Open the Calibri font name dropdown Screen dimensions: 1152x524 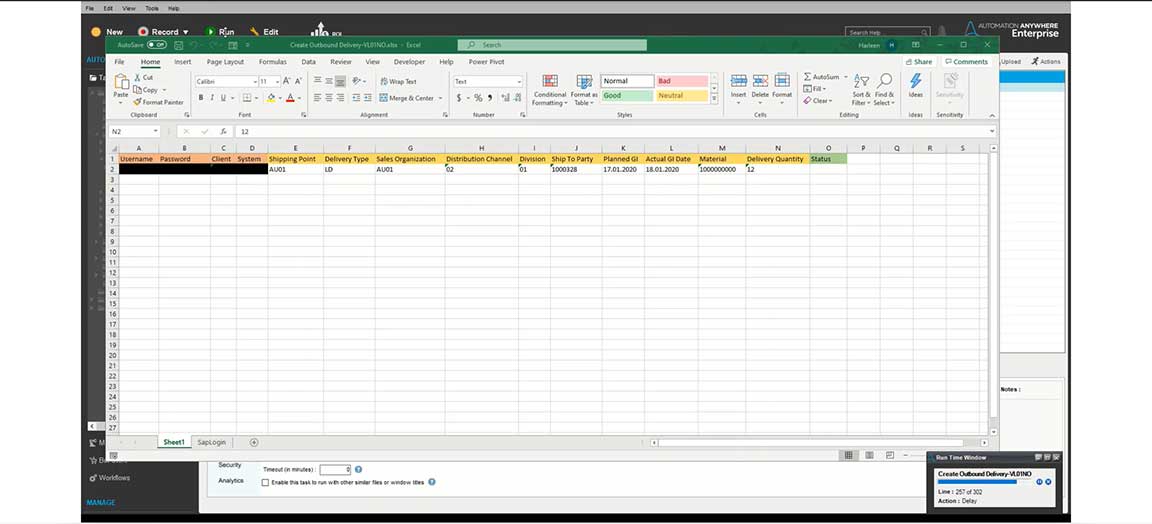tap(255, 82)
